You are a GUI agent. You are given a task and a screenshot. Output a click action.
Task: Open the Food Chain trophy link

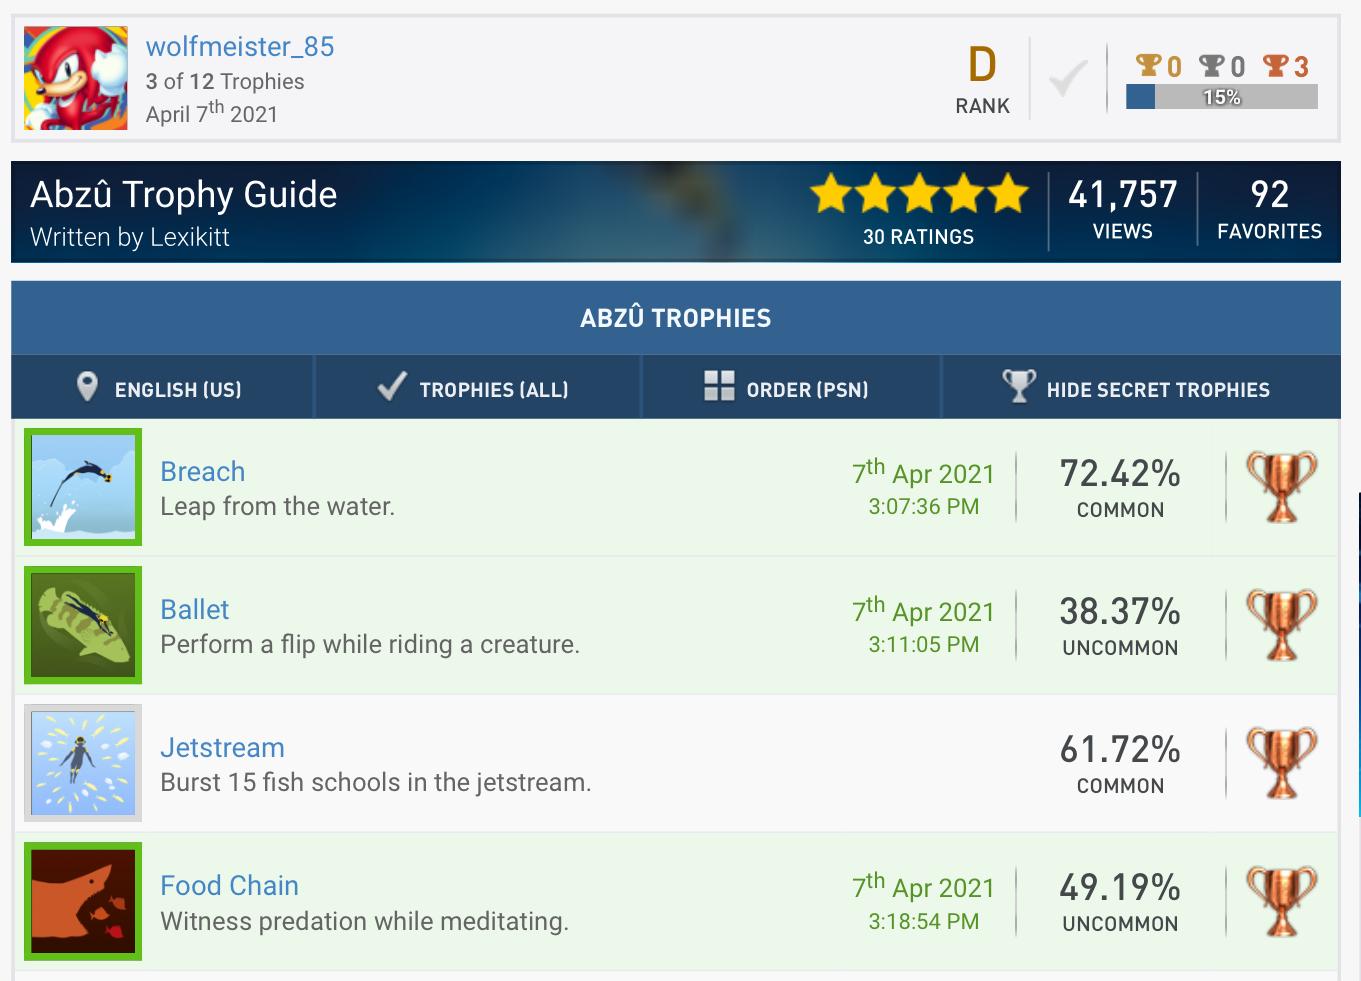pyautogui.click(x=230, y=886)
